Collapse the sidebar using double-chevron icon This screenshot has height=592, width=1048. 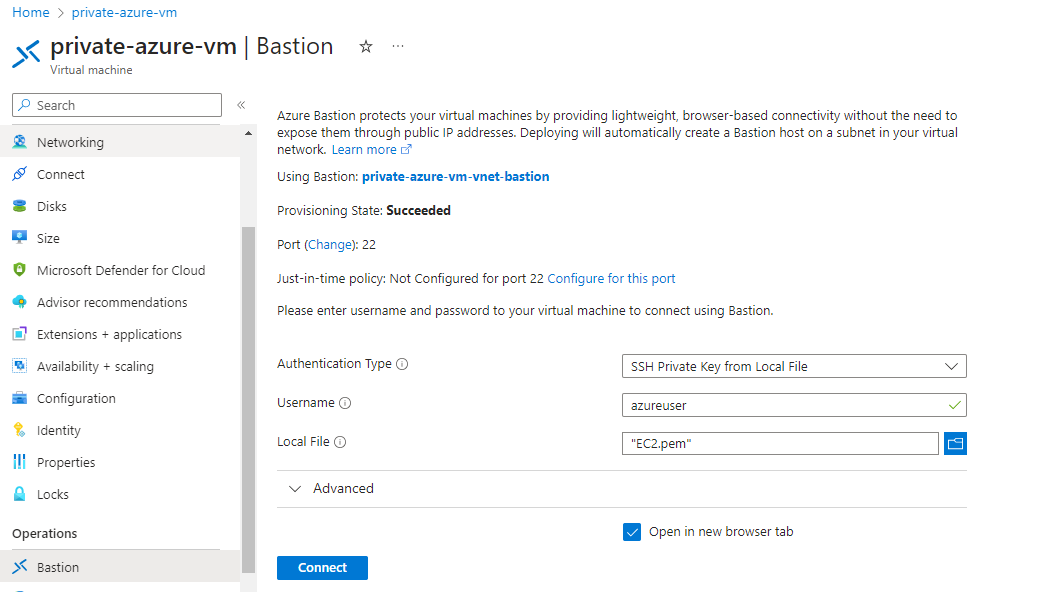point(241,105)
